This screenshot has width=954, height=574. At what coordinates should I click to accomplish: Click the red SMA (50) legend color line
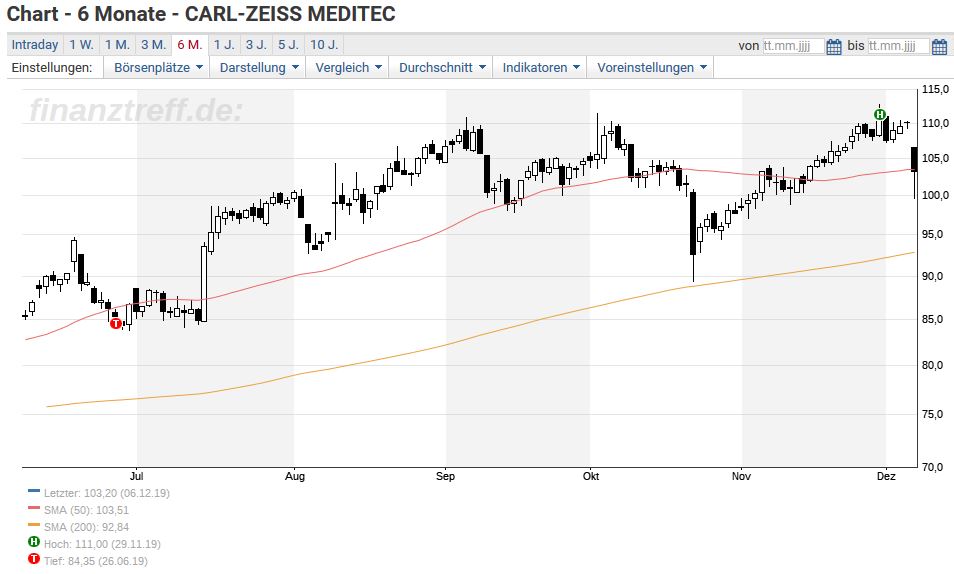[34, 508]
